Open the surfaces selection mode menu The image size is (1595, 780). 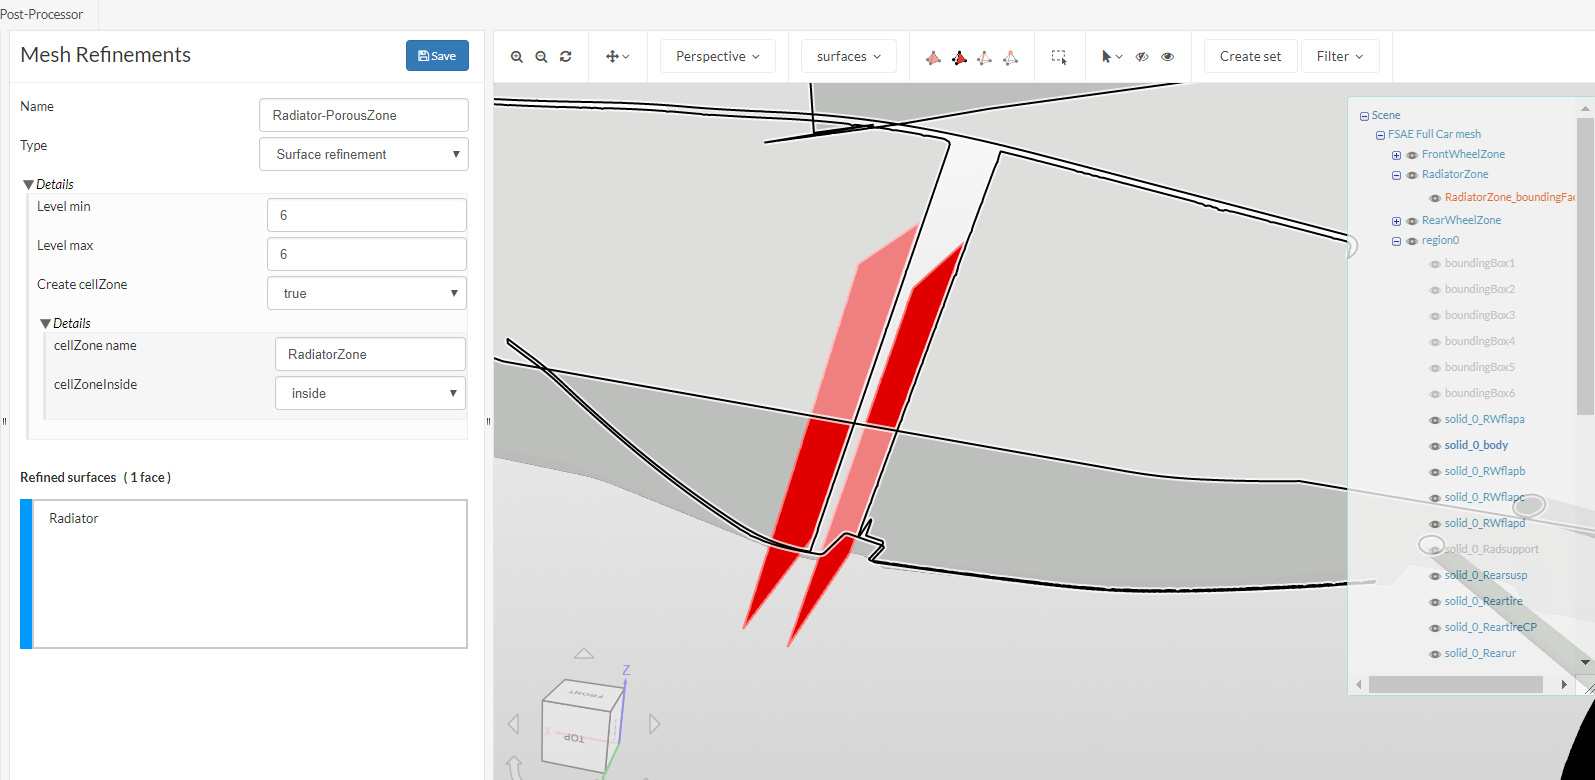[848, 57]
